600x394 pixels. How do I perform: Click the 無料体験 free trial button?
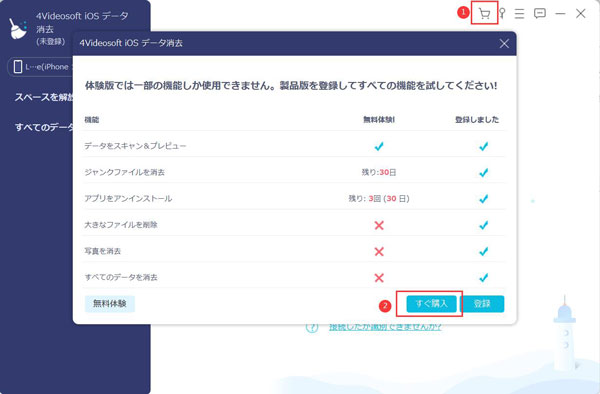110,304
